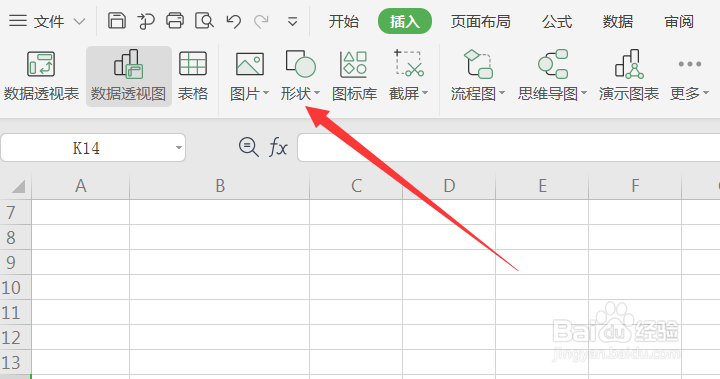The height and width of the screenshot is (379, 720).
Task: Select row 7 header
Action: coord(16,212)
